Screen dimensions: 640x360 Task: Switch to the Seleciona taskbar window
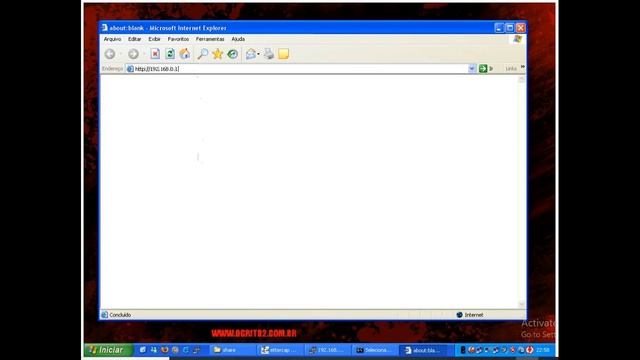coord(376,350)
